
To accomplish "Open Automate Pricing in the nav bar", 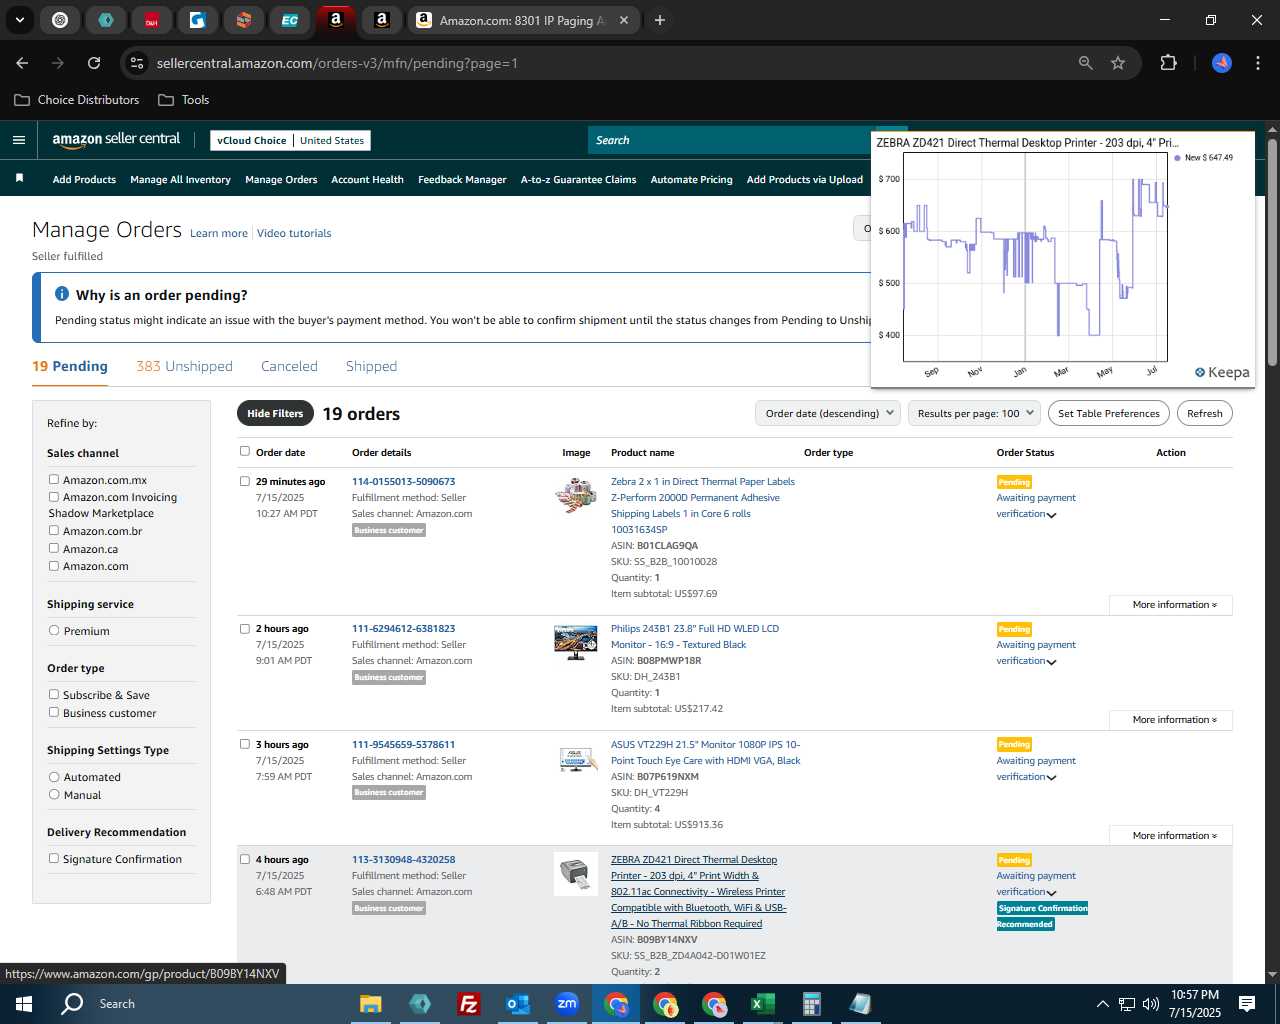I will pyautogui.click(x=691, y=179).
